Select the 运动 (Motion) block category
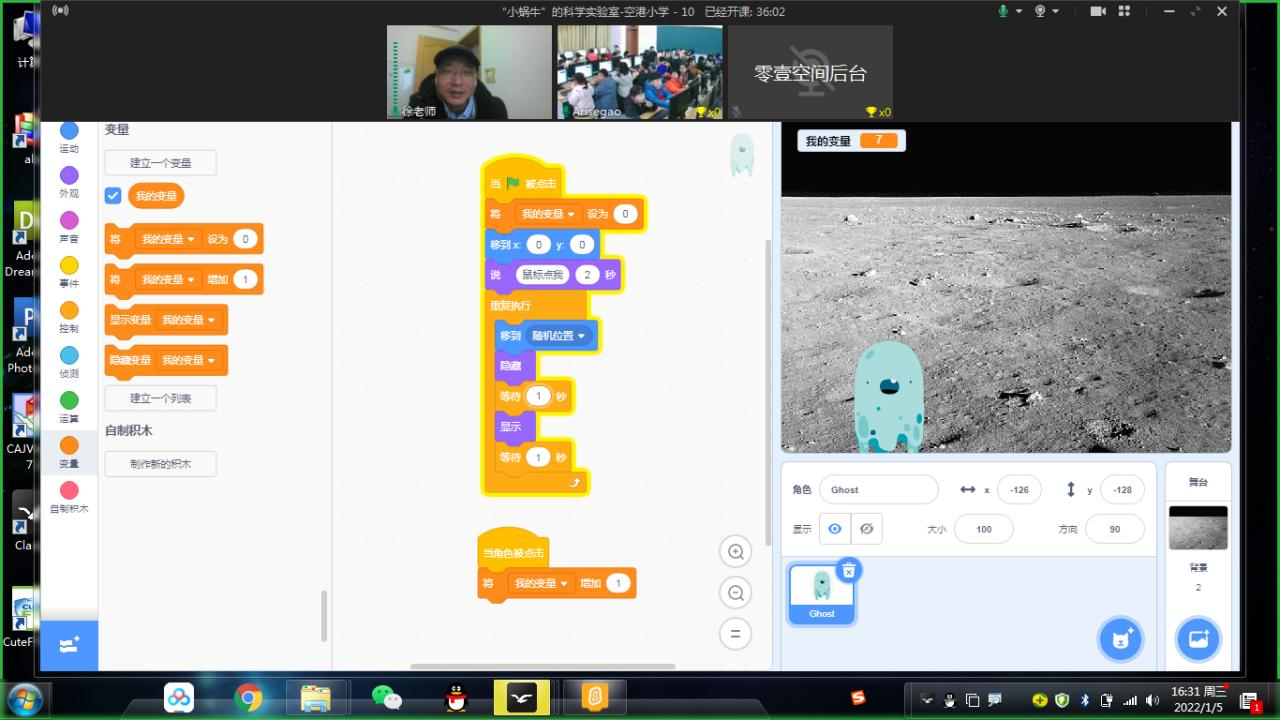1280x720 pixels. 69,137
